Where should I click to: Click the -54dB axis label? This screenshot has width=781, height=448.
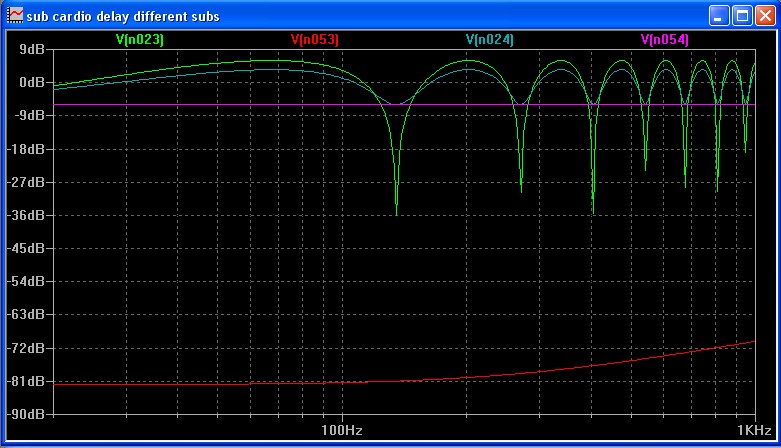coord(26,281)
